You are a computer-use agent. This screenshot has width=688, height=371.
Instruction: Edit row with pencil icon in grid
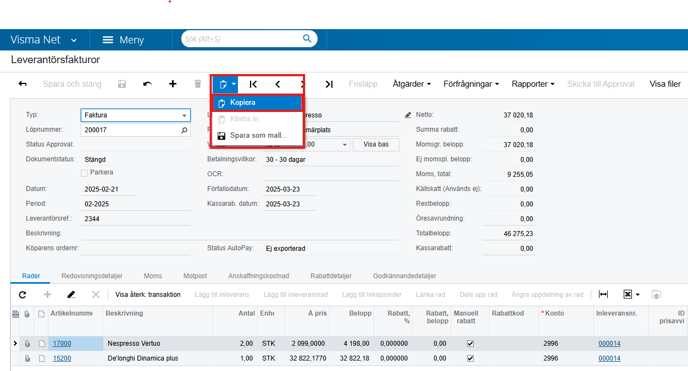click(71, 295)
